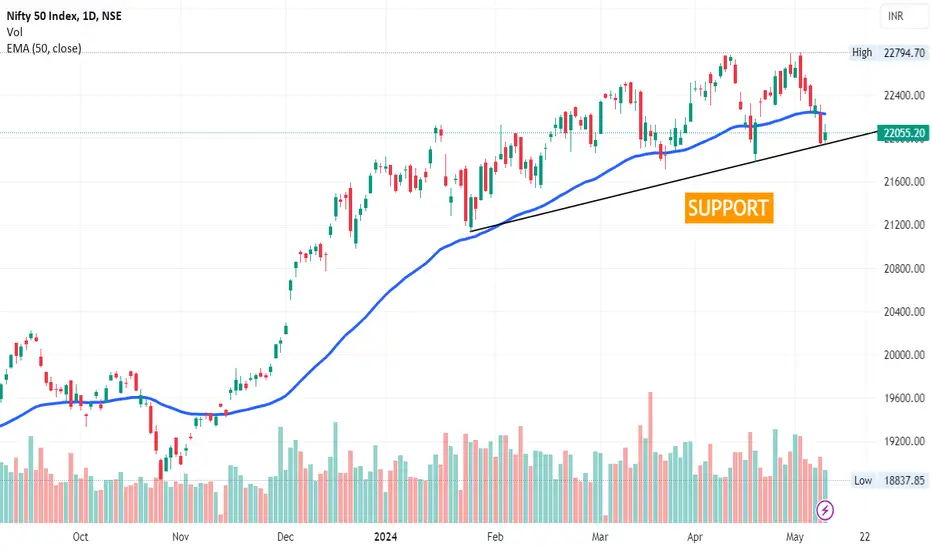Click the current price tag 22055.20
The height and width of the screenshot is (550, 932).
(903, 133)
